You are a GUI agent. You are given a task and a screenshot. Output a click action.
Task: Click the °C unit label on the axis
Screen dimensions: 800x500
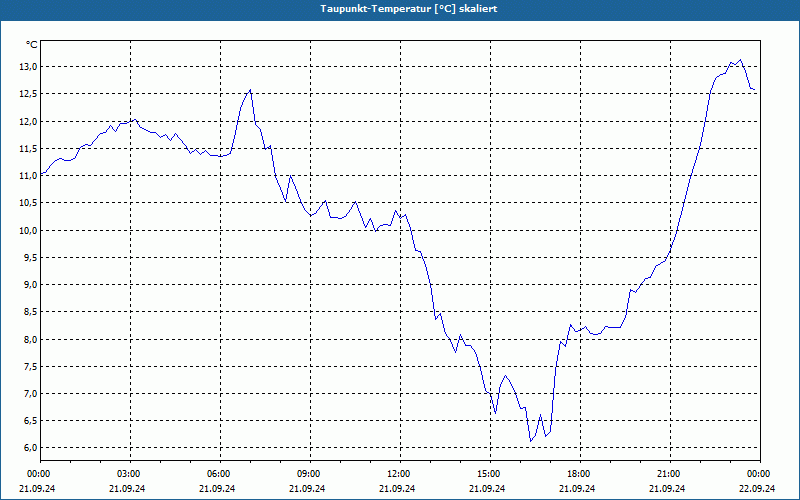32,45
